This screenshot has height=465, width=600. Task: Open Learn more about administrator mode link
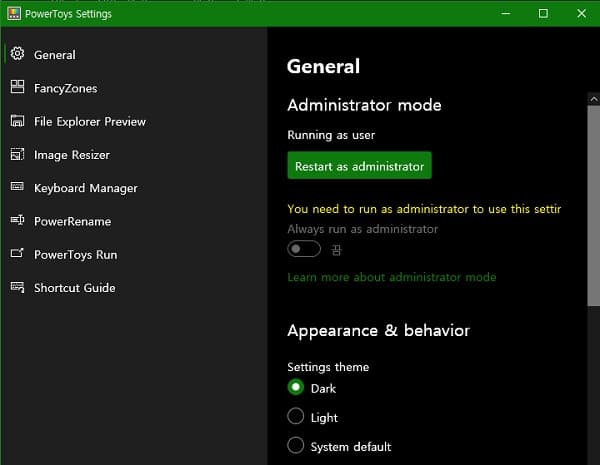click(391, 277)
